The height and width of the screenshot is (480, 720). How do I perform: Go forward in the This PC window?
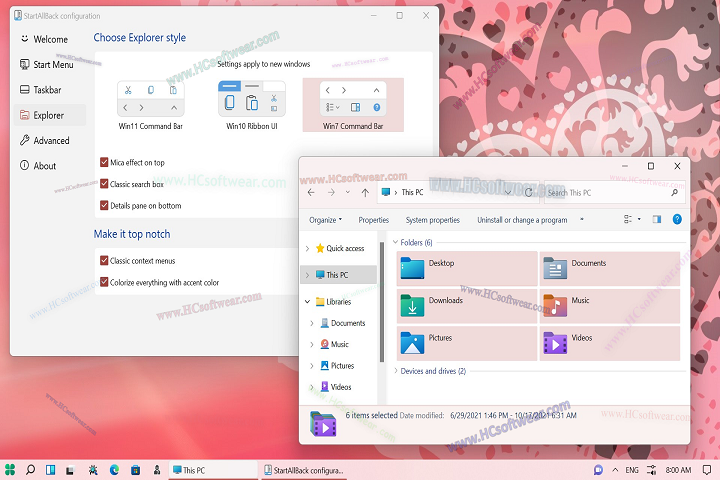click(x=331, y=192)
